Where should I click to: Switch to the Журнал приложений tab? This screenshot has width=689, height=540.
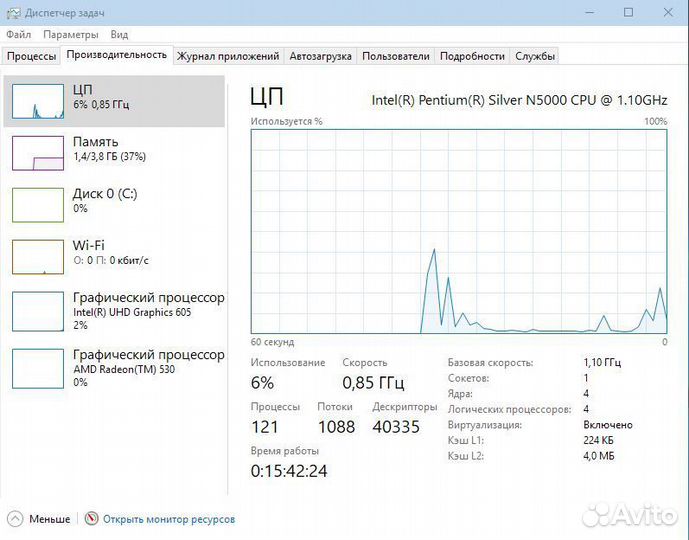point(228,56)
